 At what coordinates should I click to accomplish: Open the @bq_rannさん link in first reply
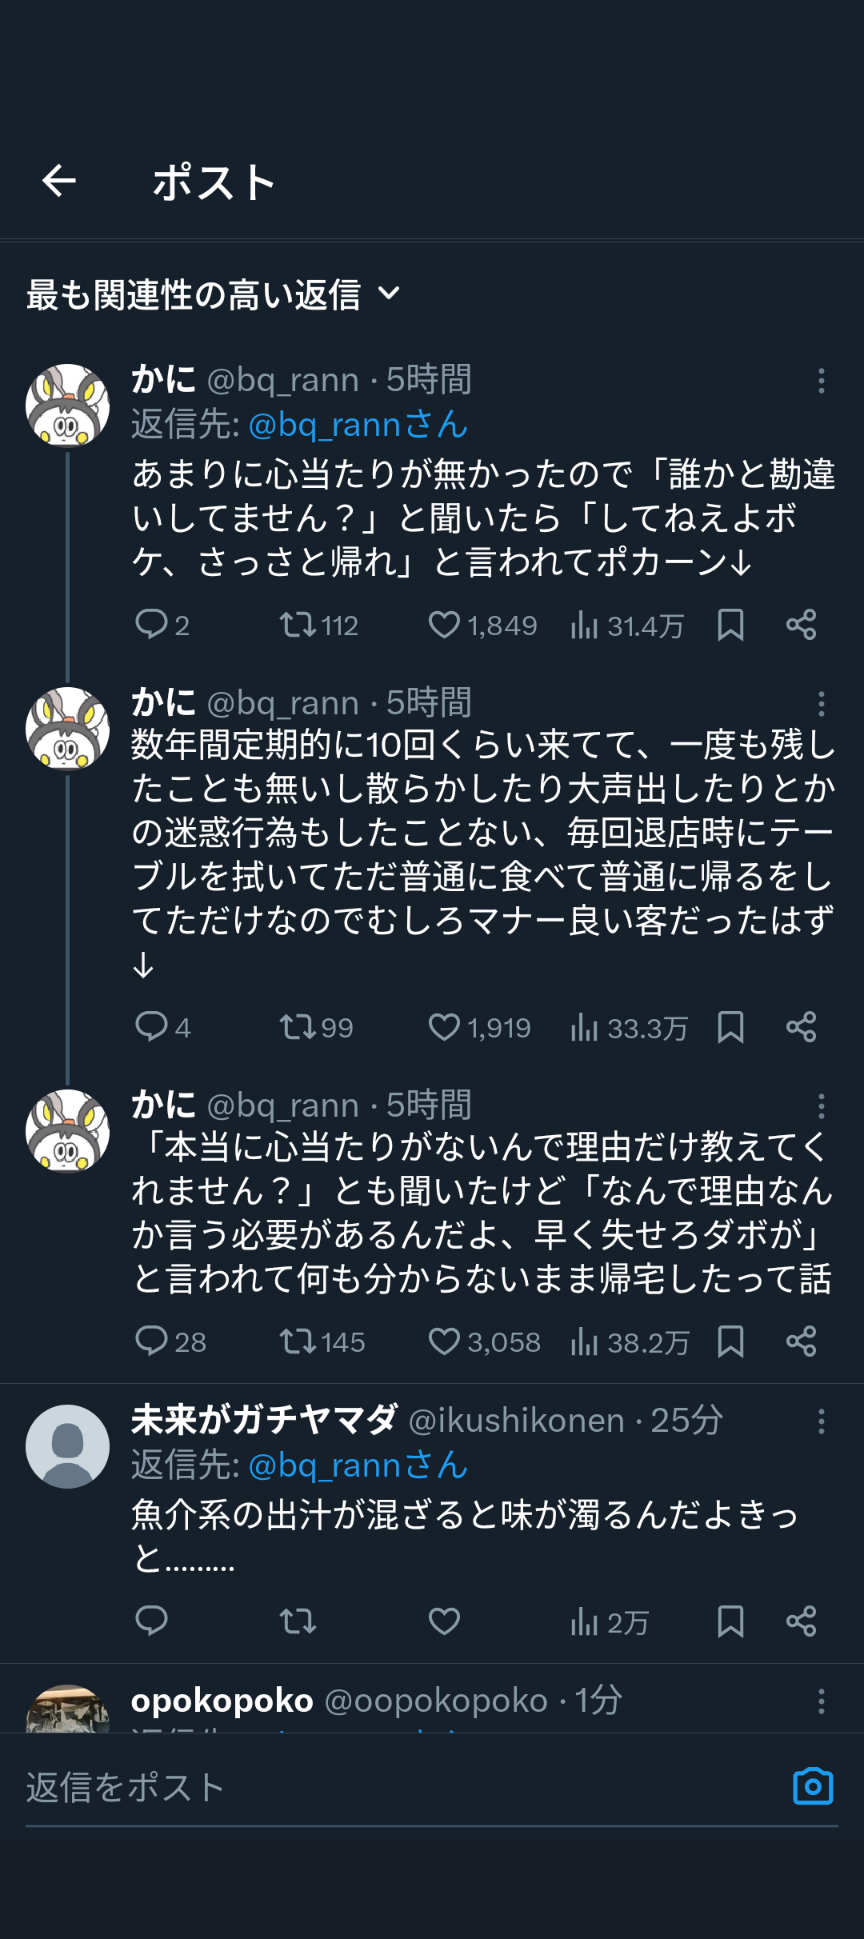pos(358,424)
